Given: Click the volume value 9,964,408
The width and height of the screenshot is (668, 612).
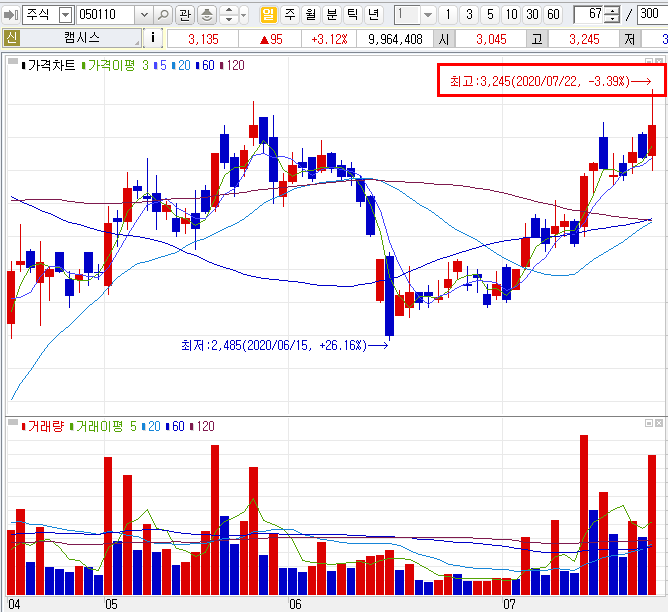Looking at the screenshot, I should [x=395, y=40].
